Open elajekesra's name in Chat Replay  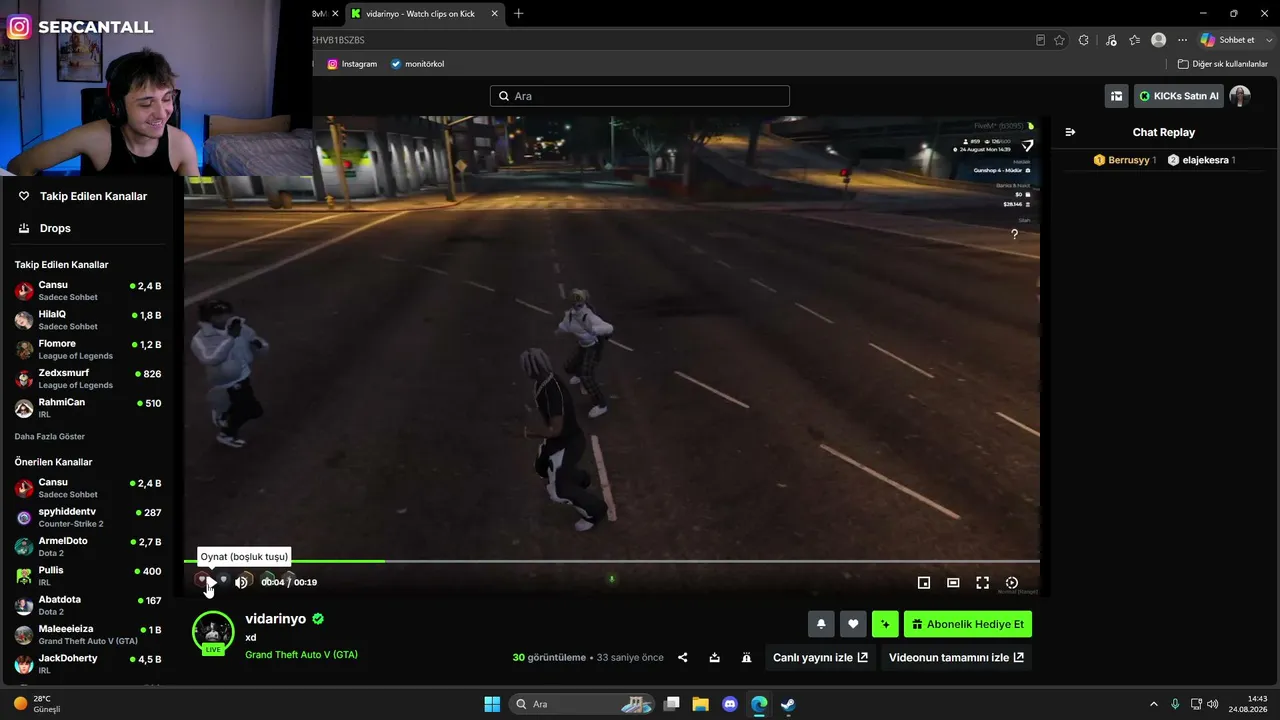[1206, 160]
